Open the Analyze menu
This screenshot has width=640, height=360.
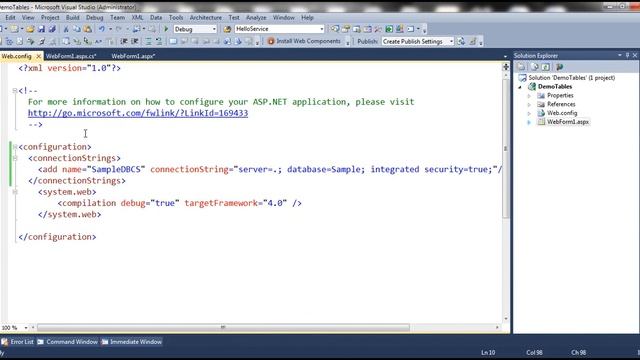[x=256, y=18]
